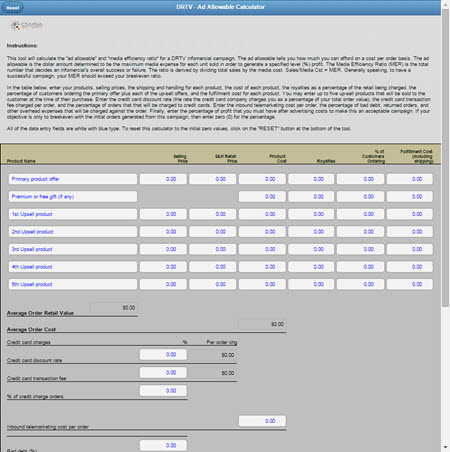Select the Inbound telemarketing cost per order field

(x=262, y=421)
